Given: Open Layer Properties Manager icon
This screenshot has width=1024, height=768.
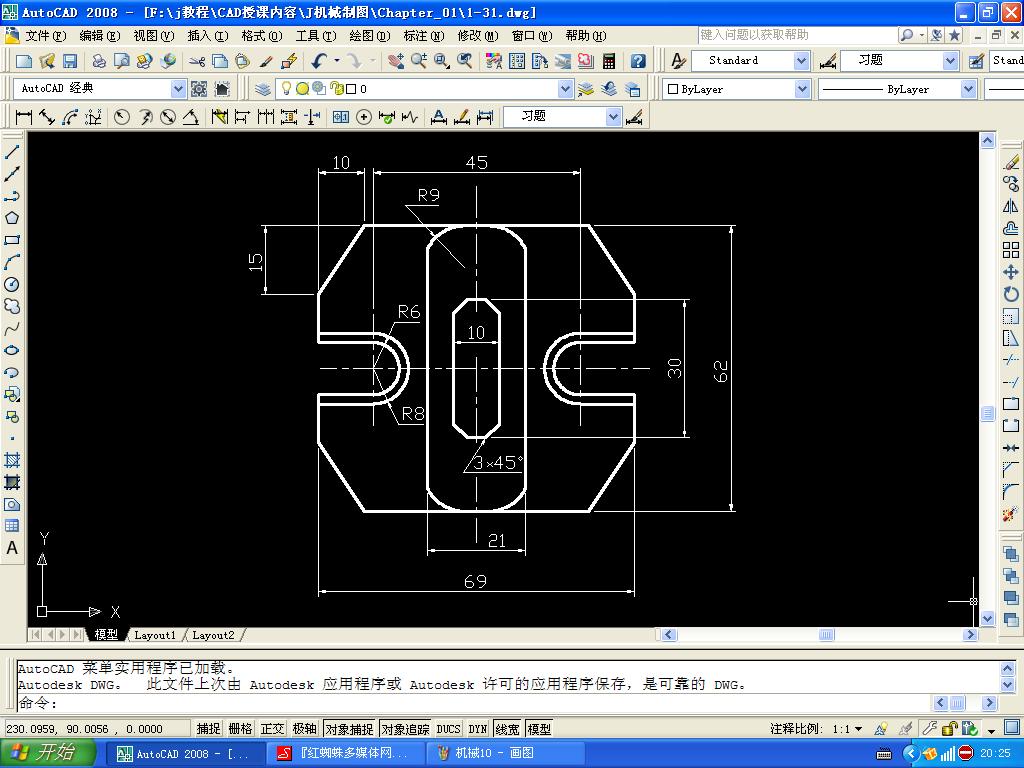Looking at the screenshot, I should pos(263,89).
